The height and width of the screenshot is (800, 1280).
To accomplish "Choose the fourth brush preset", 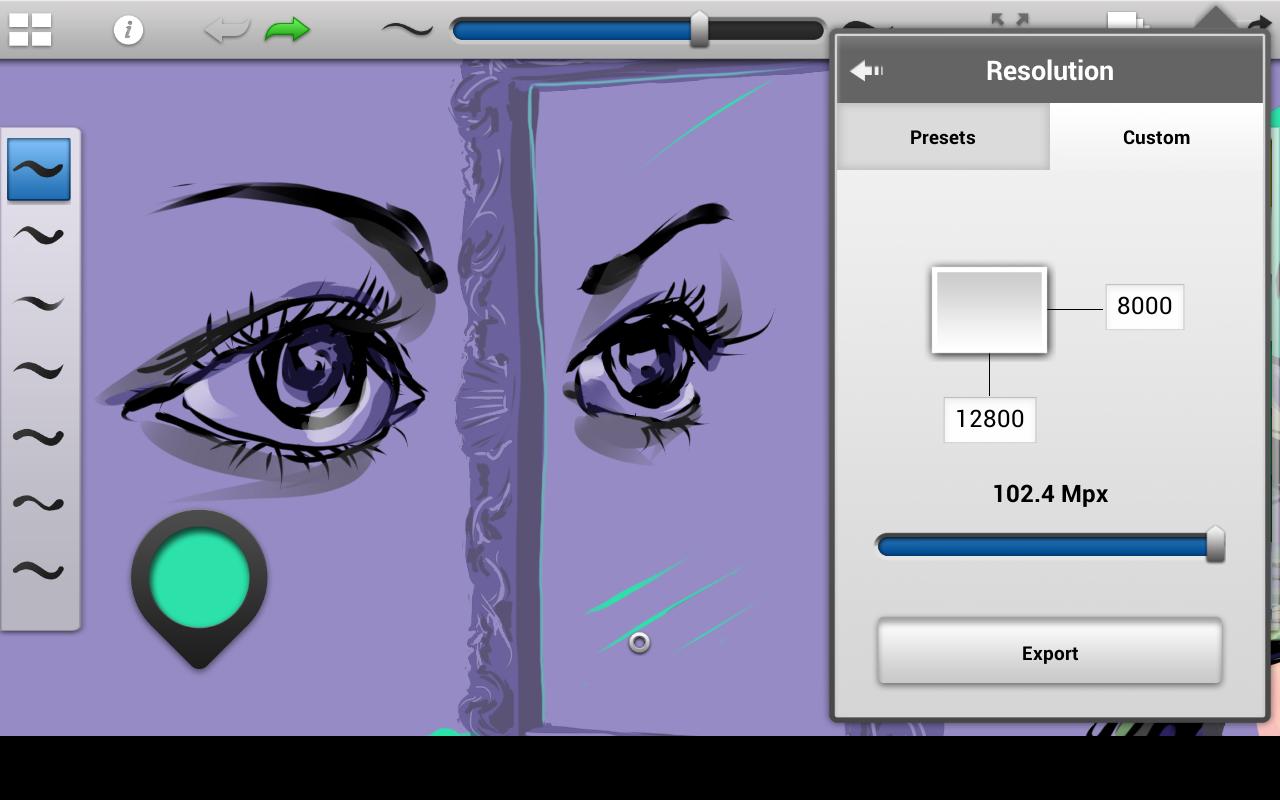I will pos(39,370).
